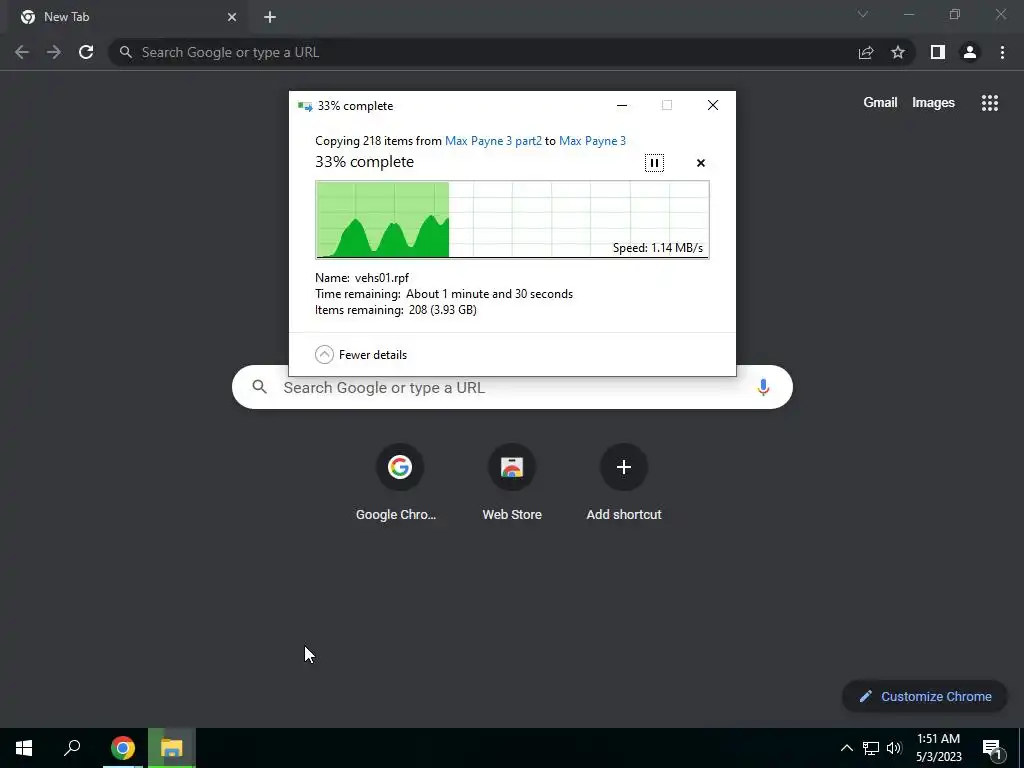This screenshot has width=1024, height=768.
Task: Click the search magnifier in page search box
Action: 259,387
